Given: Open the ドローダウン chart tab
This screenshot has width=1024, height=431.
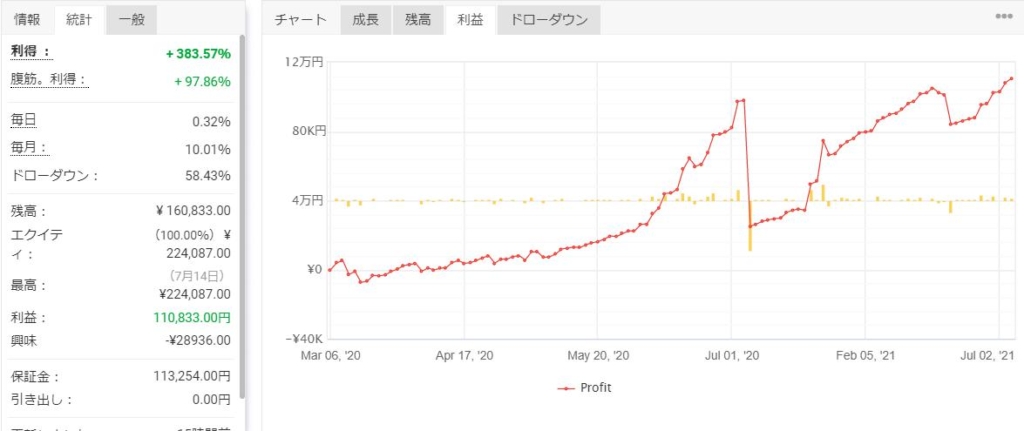Looking at the screenshot, I should [x=549, y=20].
